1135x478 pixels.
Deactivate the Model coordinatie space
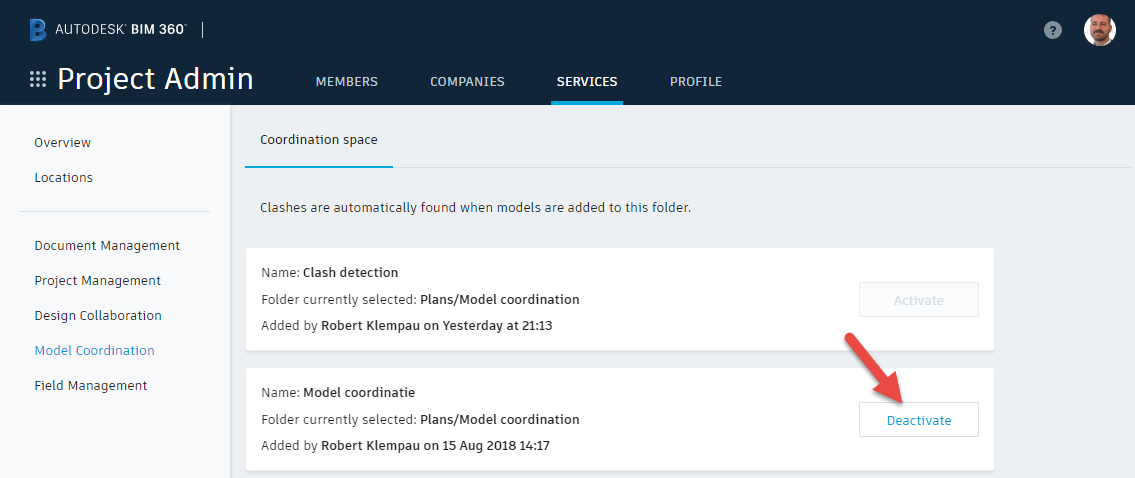pos(919,420)
